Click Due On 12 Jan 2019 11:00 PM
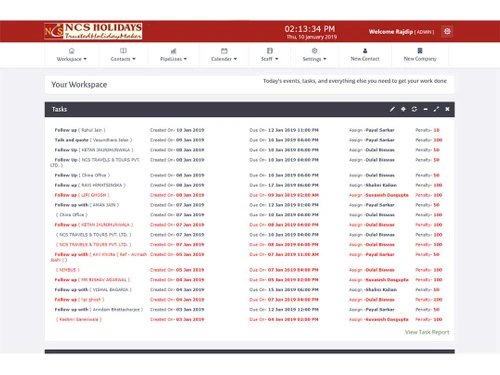 (x=284, y=130)
